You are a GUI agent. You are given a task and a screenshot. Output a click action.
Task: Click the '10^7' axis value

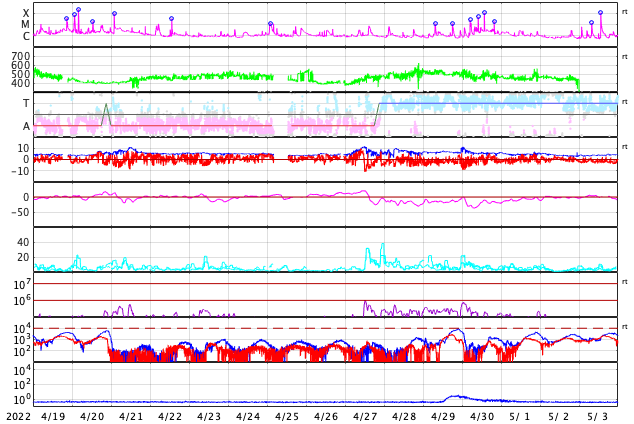pos(22,284)
